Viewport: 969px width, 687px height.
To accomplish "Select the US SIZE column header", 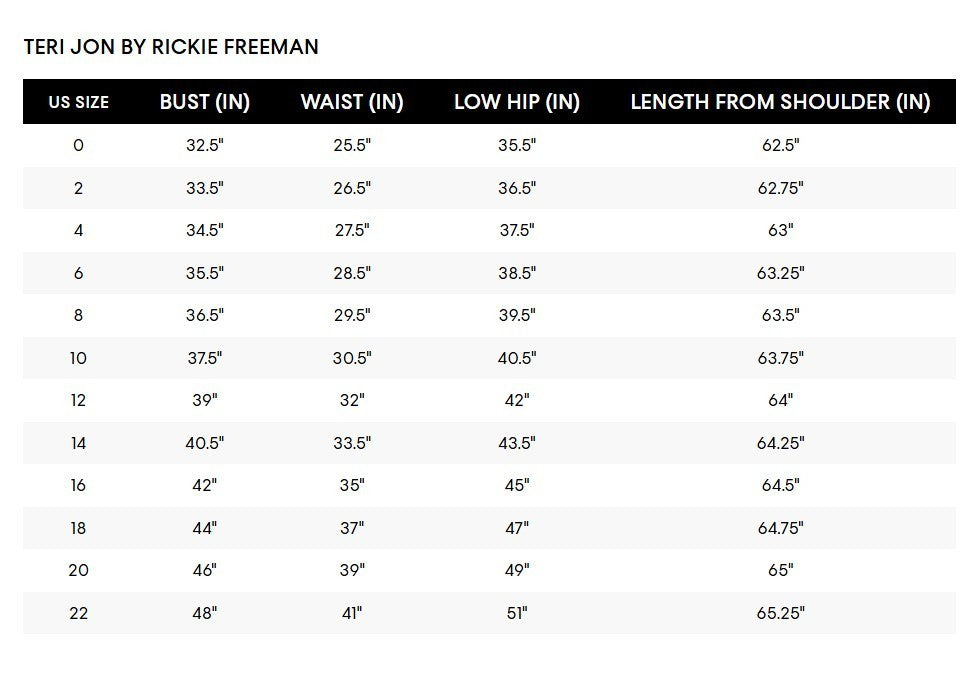I will click(78, 102).
